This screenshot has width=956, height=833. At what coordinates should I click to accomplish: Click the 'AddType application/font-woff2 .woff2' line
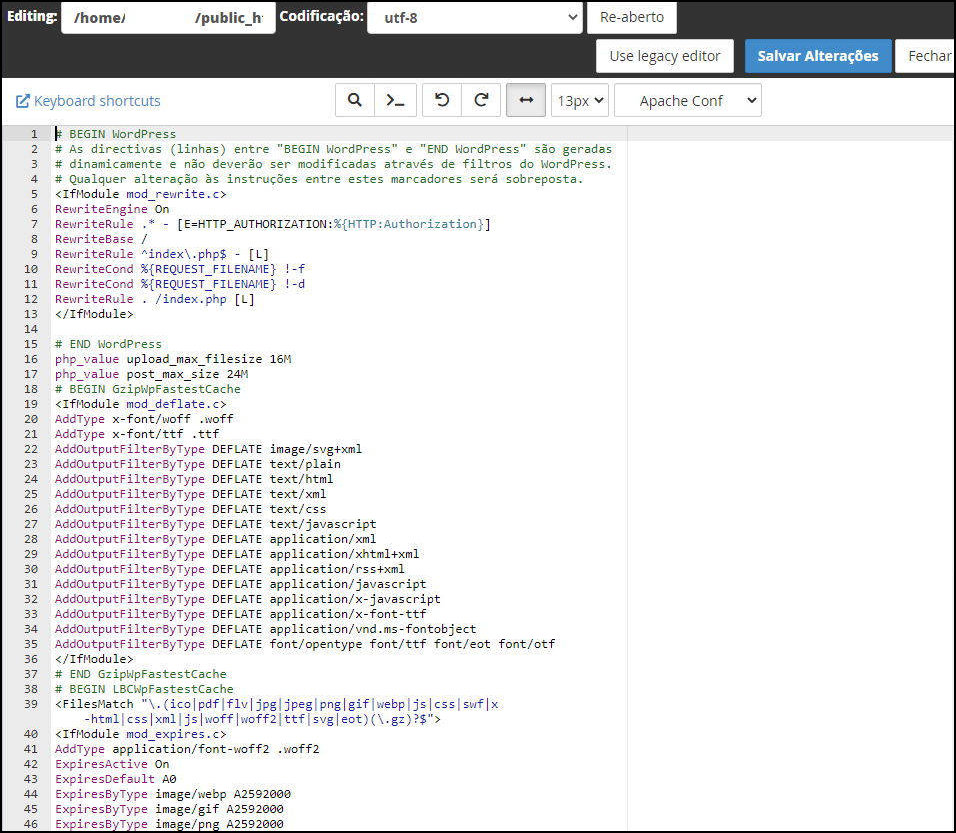click(187, 749)
